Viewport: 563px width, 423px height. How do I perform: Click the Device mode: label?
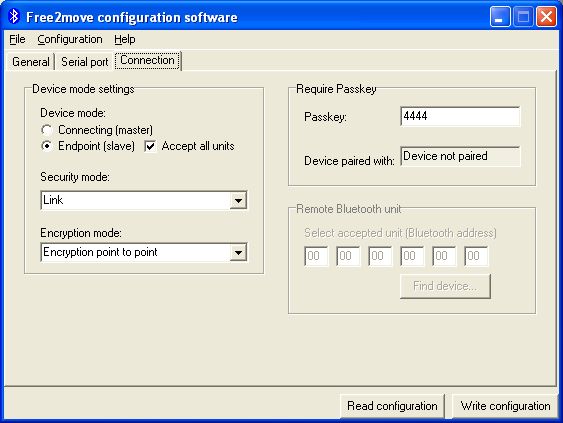(x=73, y=113)
